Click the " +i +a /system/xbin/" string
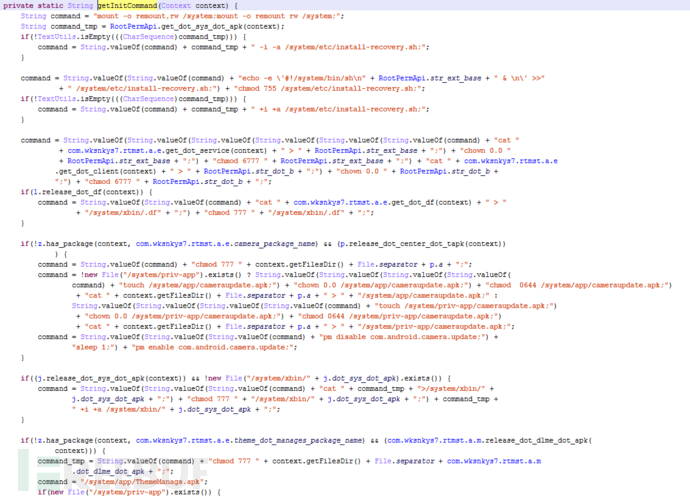The width and height of the screenshot is (690, 498). click(x=119, y=409)
